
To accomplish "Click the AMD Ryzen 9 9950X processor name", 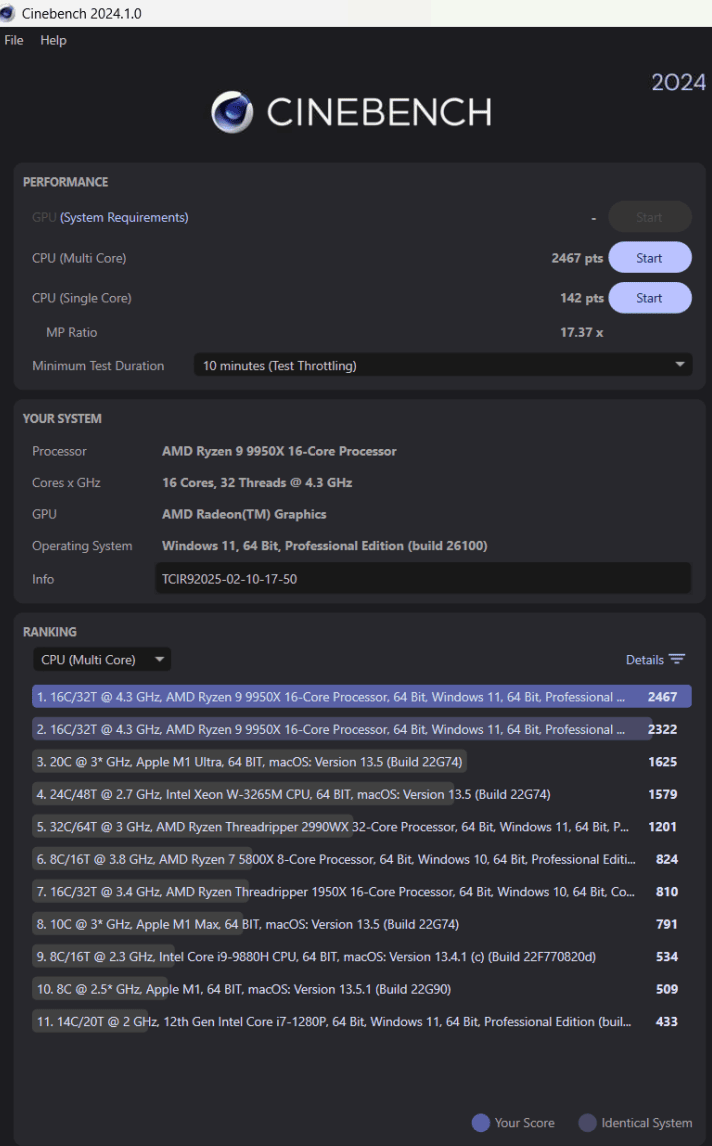I will coord(279,451).
